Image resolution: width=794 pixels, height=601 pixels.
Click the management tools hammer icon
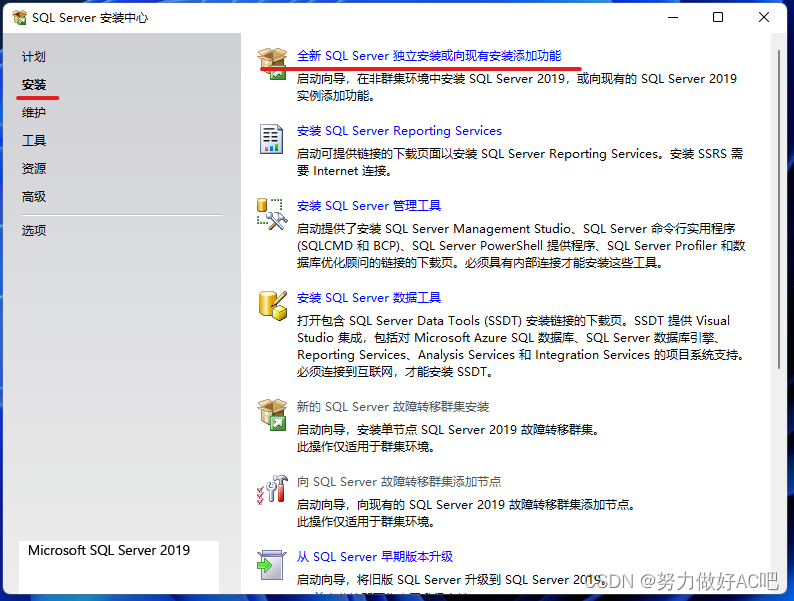pyautogui.click(x=272, y=214)
